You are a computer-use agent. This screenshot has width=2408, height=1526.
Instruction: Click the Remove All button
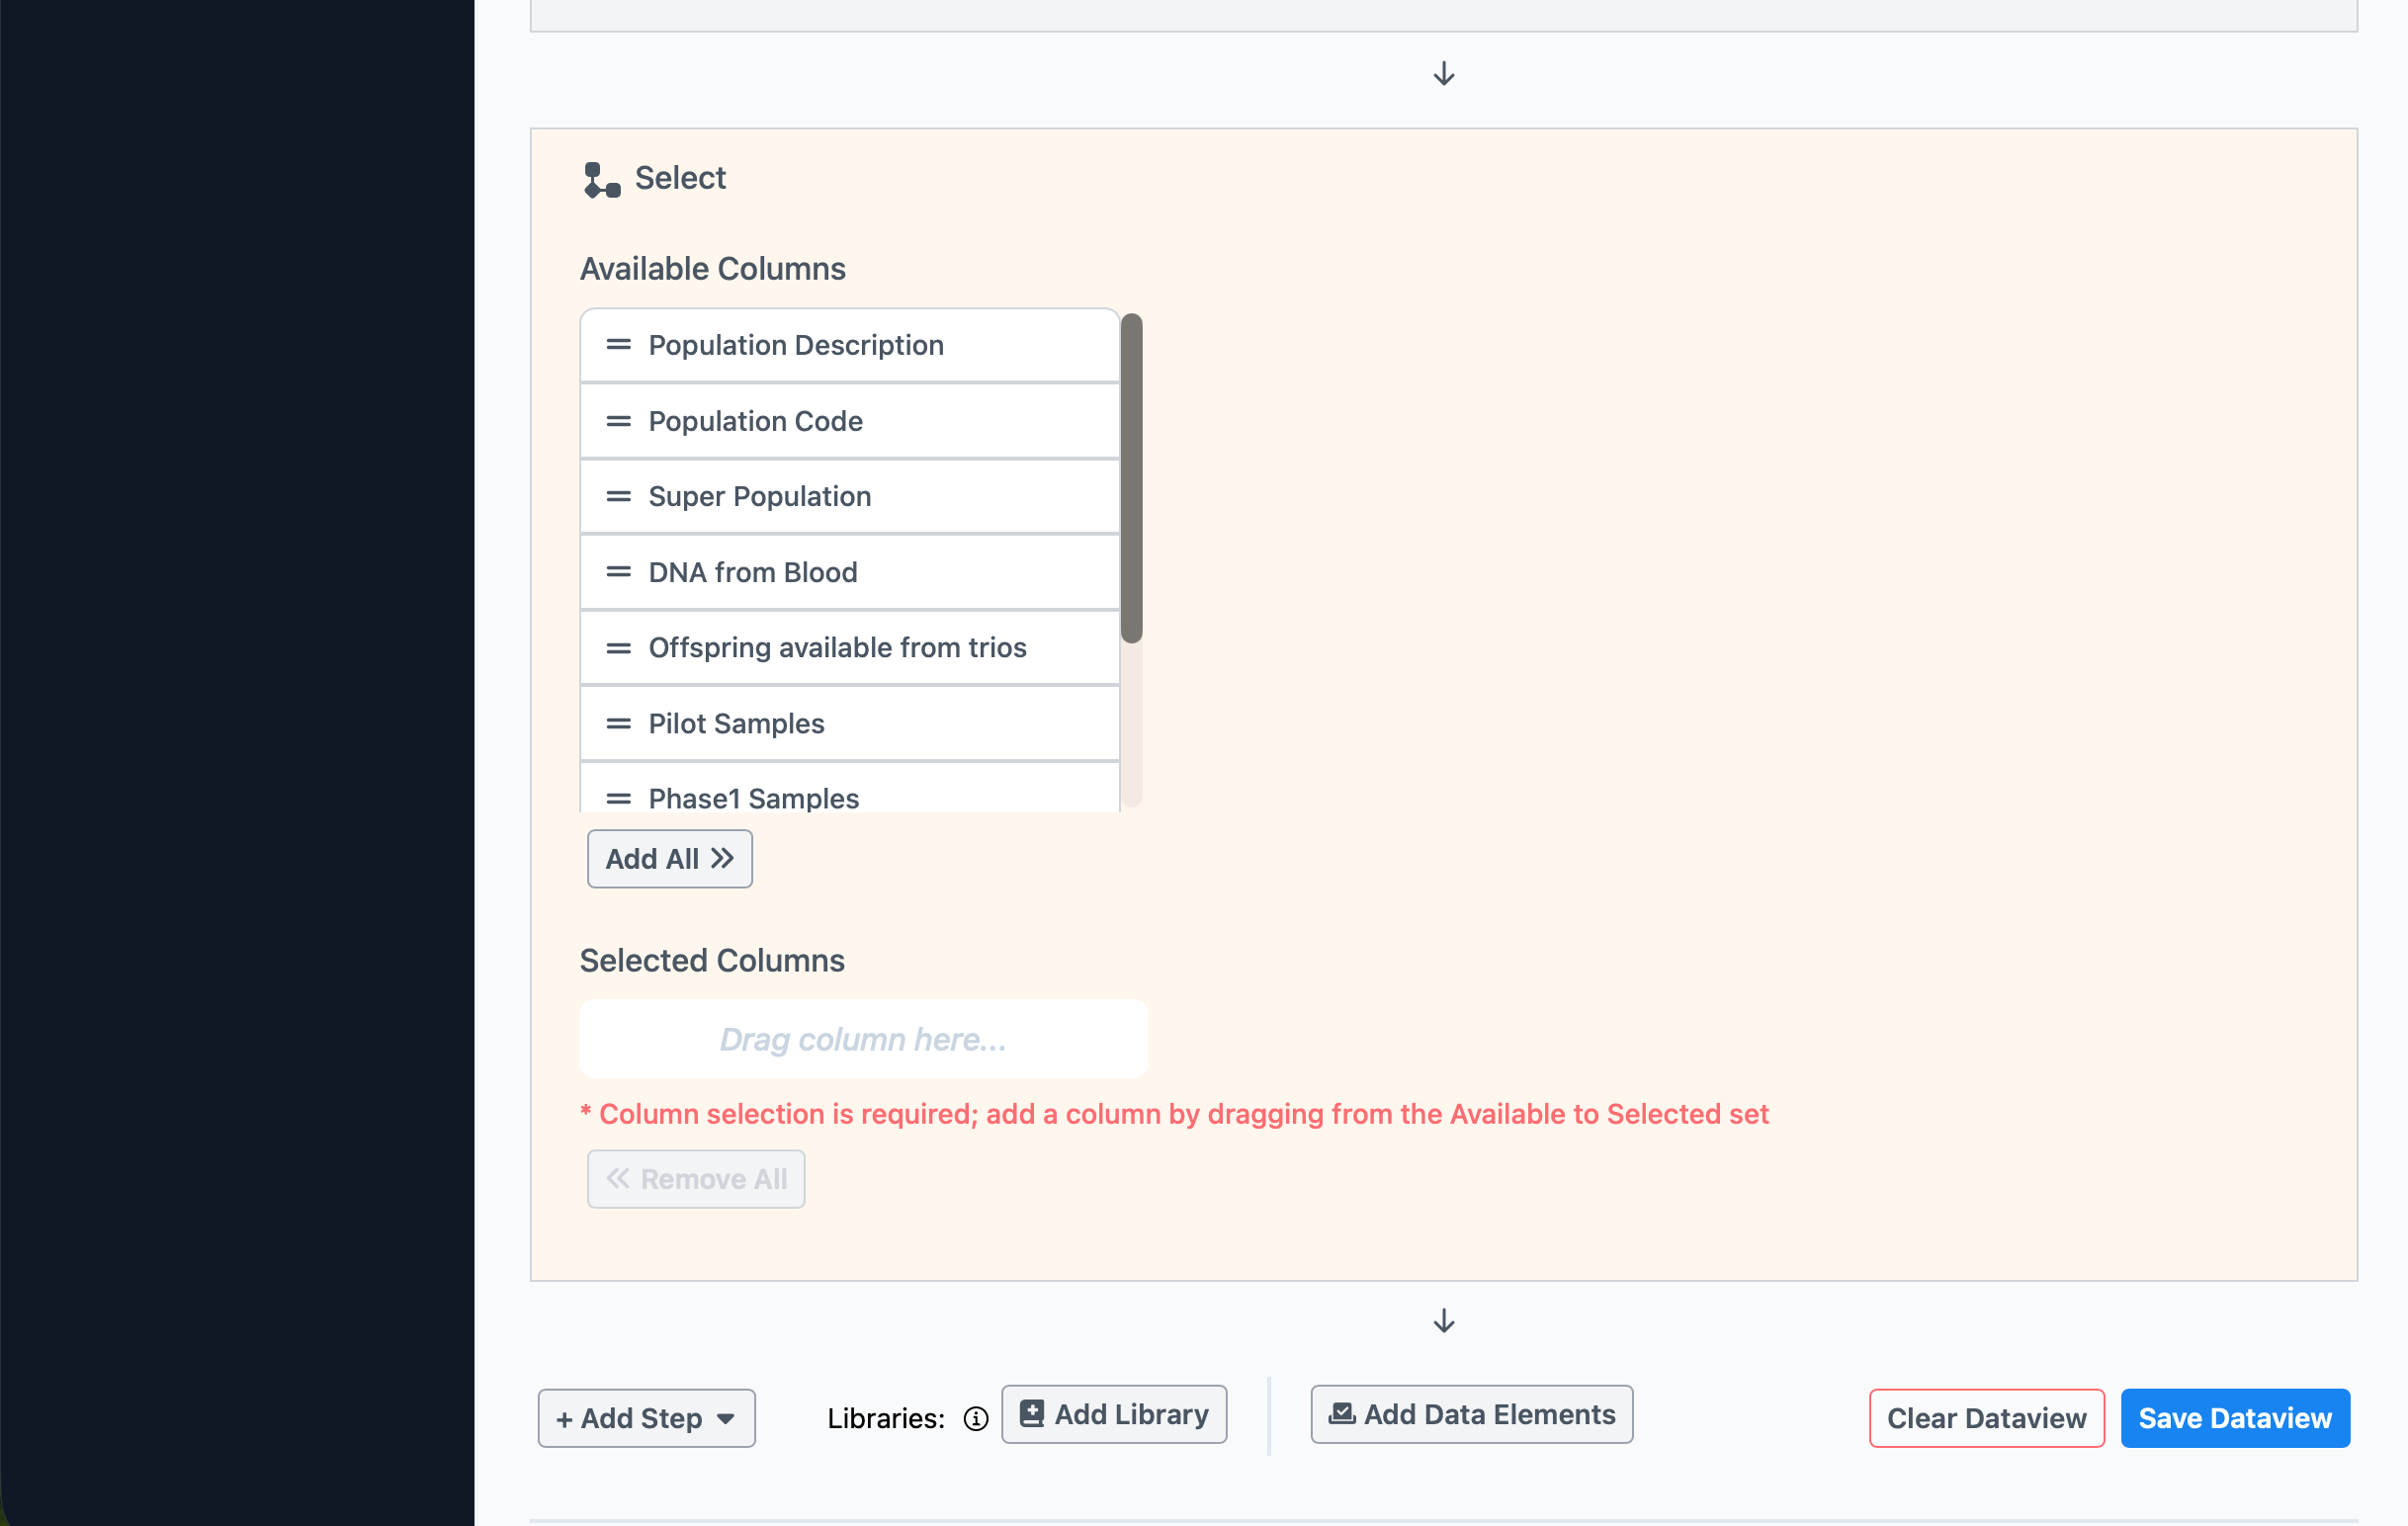click(695, 1179)
